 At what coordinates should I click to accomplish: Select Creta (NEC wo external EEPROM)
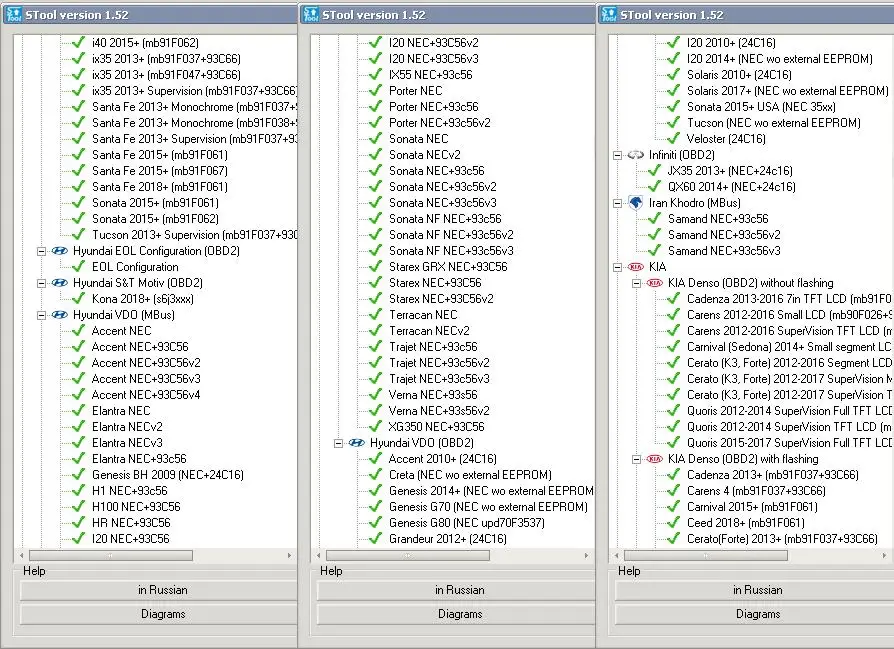pyautogui.click(x=470, y=474)
